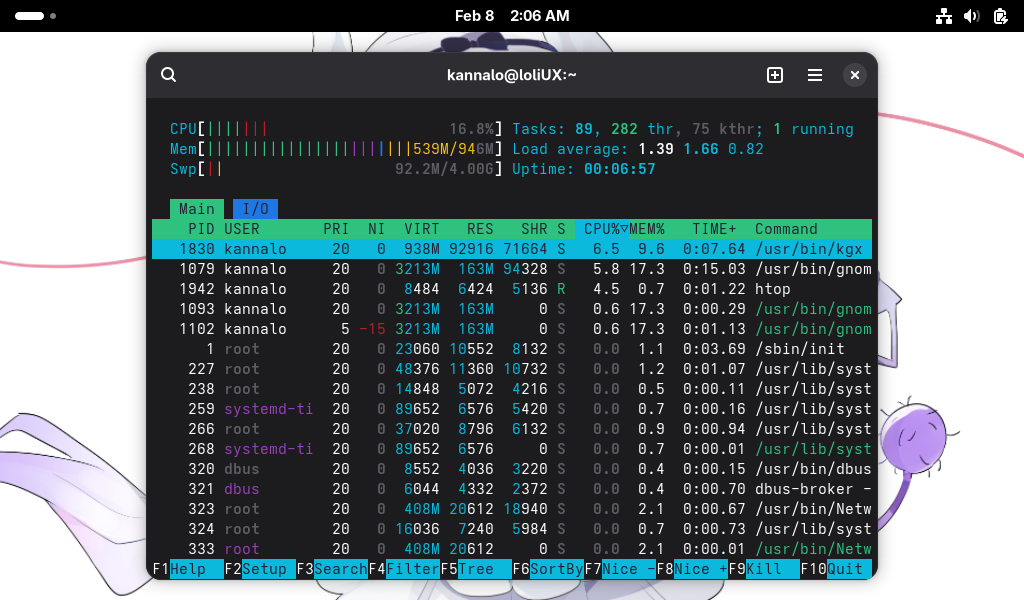Sort by the SHR column header
1024x600 pixels.
pos(534,229)
